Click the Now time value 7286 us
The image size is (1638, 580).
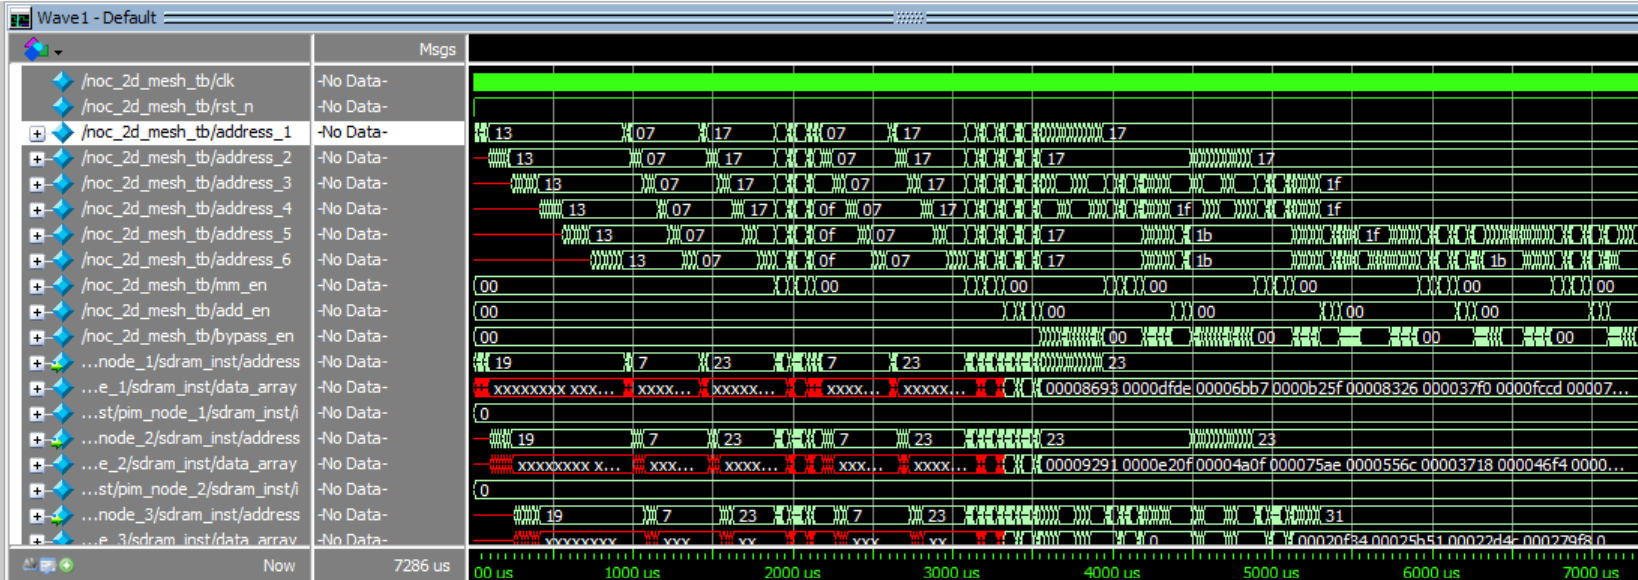pyautogui.click(x=421, y=566)
